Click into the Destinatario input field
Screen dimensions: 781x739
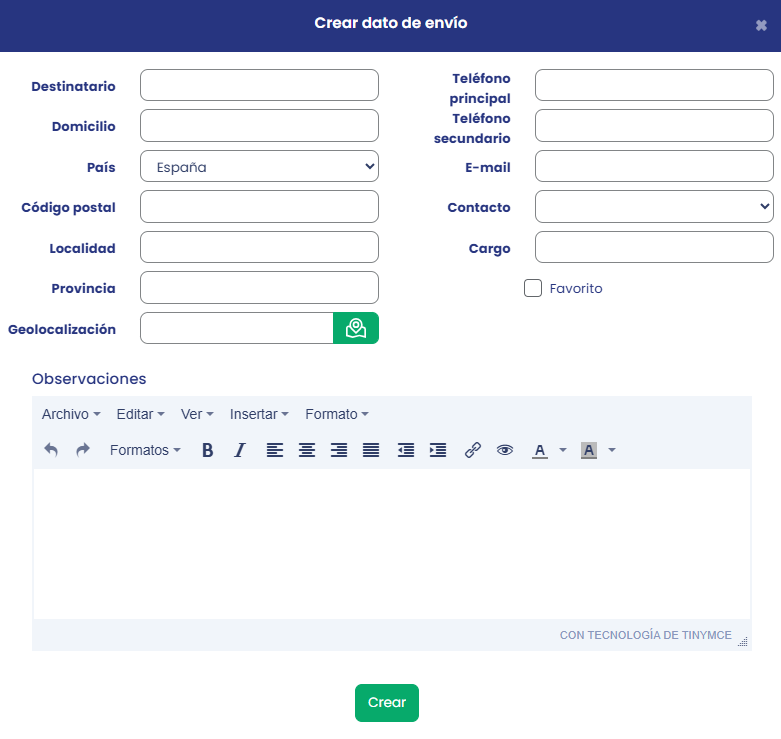point(259,86)
